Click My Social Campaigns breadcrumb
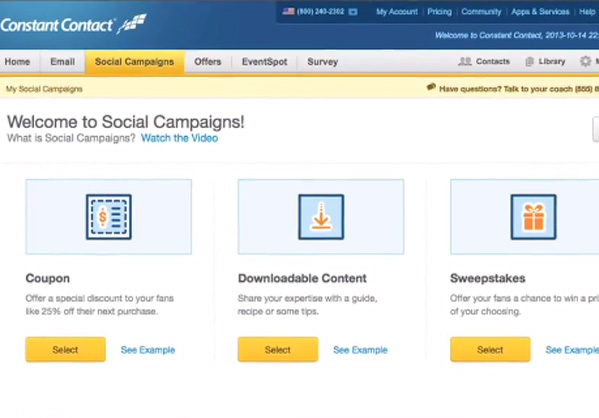 coord(44,89)
